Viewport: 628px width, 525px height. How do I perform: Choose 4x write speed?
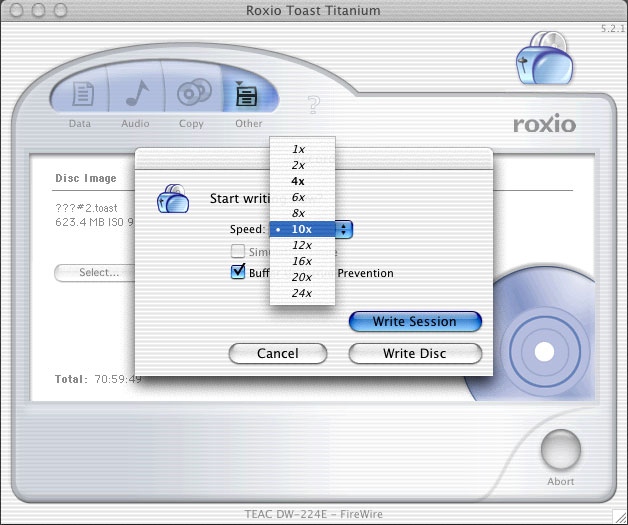(302, 181)
